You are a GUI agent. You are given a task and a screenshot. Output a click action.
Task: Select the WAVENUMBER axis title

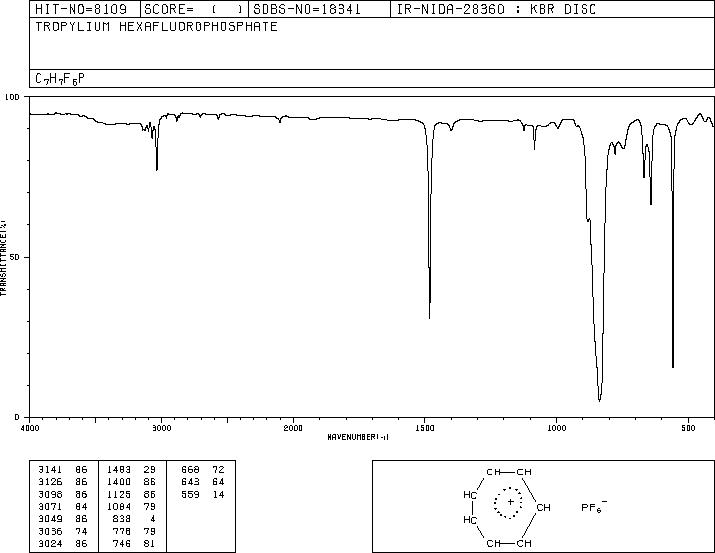click(358, 437)
